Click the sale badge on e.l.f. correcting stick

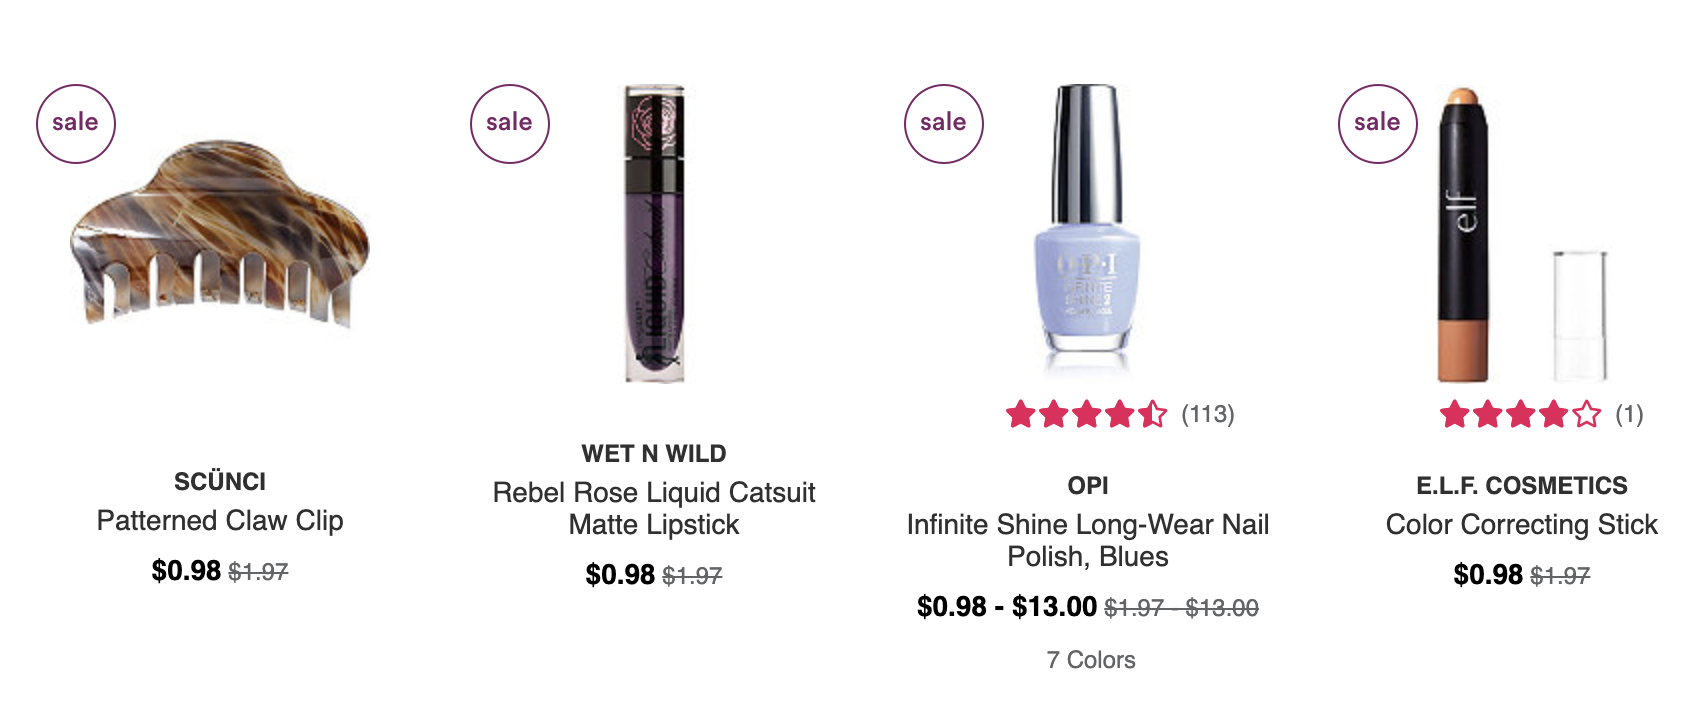point(1378,124)
